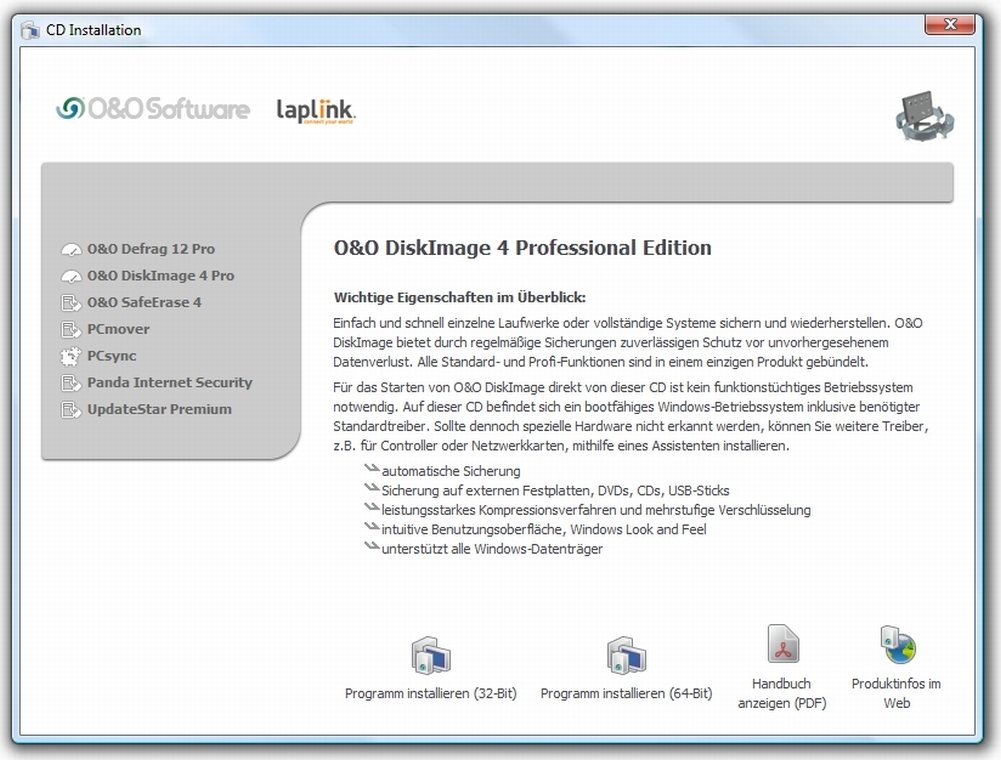Select O&O DiskImage 4 Pro in sidebar
1001x760 pixels.
click(x=161, y=276)
